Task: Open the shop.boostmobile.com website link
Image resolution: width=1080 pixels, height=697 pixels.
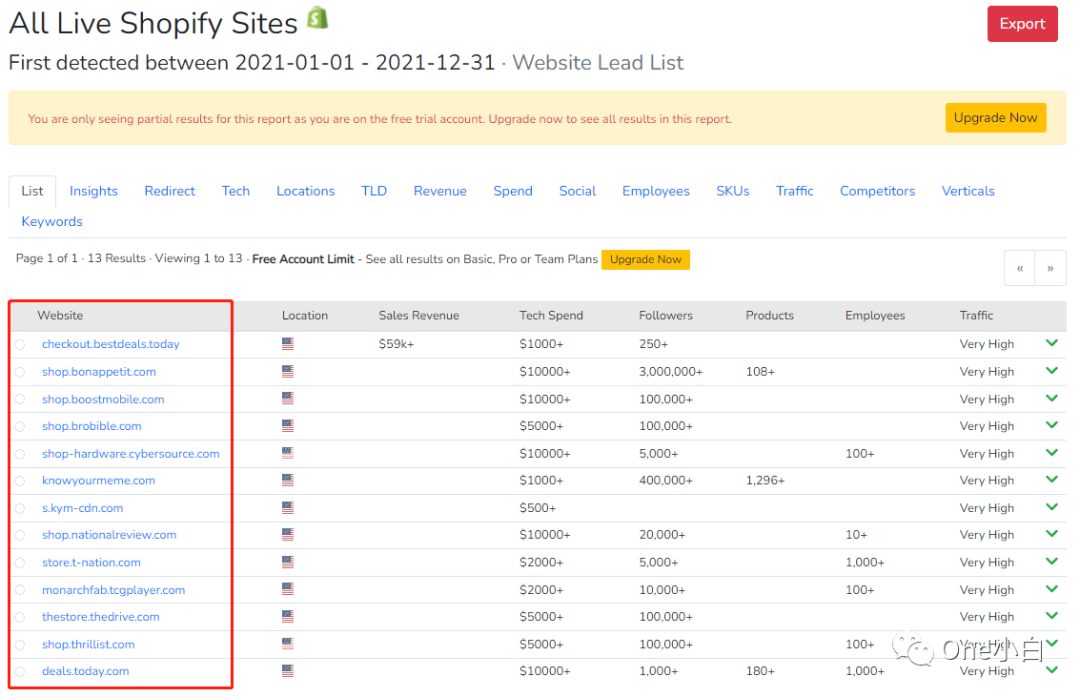Action: point(103,399)
